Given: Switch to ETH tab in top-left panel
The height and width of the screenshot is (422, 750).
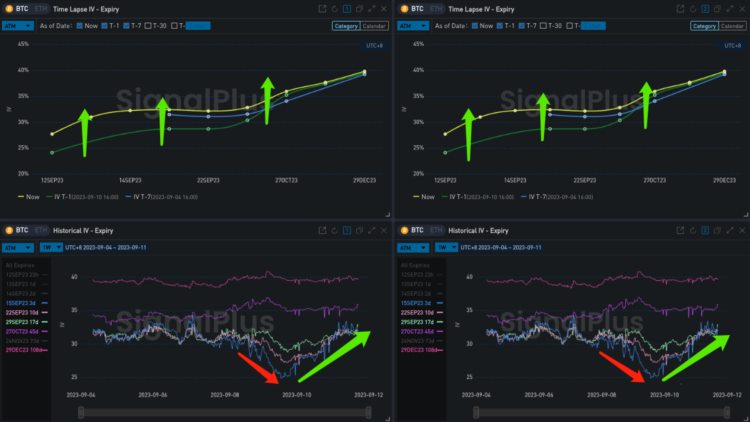Looking at the screenshot, I should click(x=42, y=8).
